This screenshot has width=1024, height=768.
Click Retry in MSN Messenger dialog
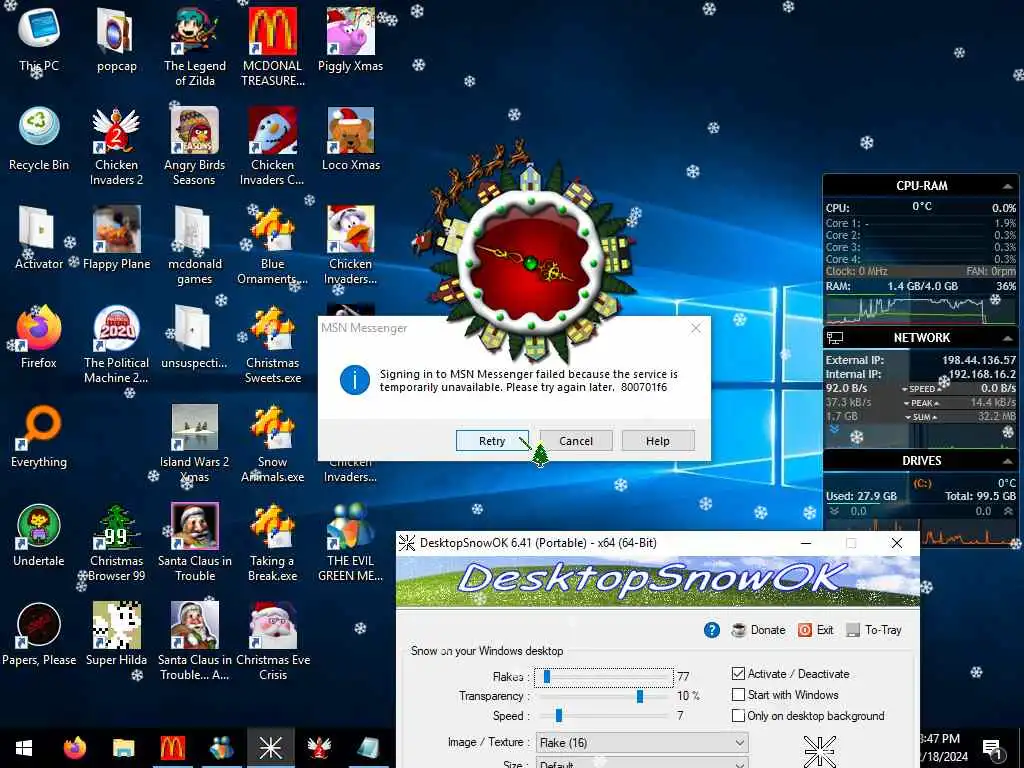coord(492,441)
